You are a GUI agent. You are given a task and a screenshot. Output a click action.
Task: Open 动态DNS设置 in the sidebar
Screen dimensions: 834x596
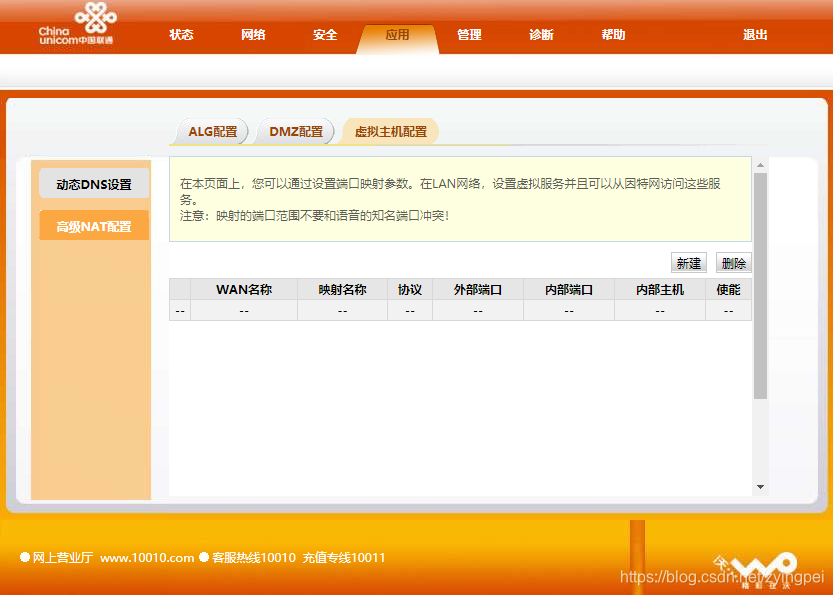[94, 184]
